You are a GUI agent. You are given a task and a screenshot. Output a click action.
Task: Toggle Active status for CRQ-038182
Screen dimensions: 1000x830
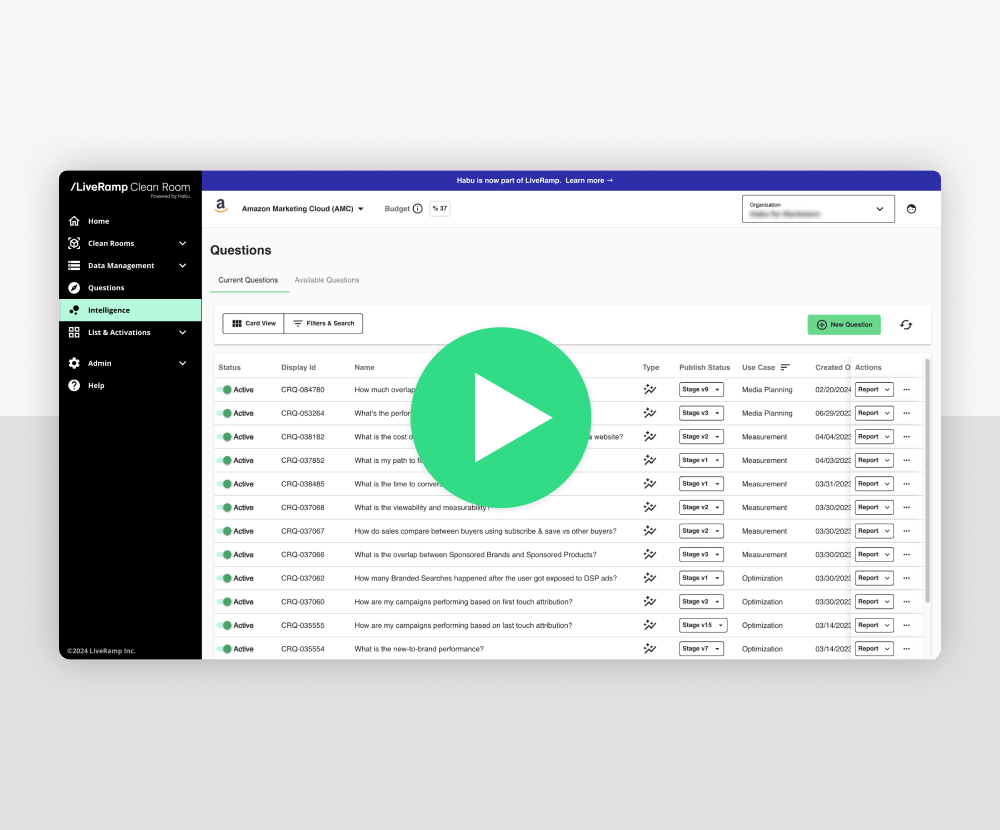224,437
